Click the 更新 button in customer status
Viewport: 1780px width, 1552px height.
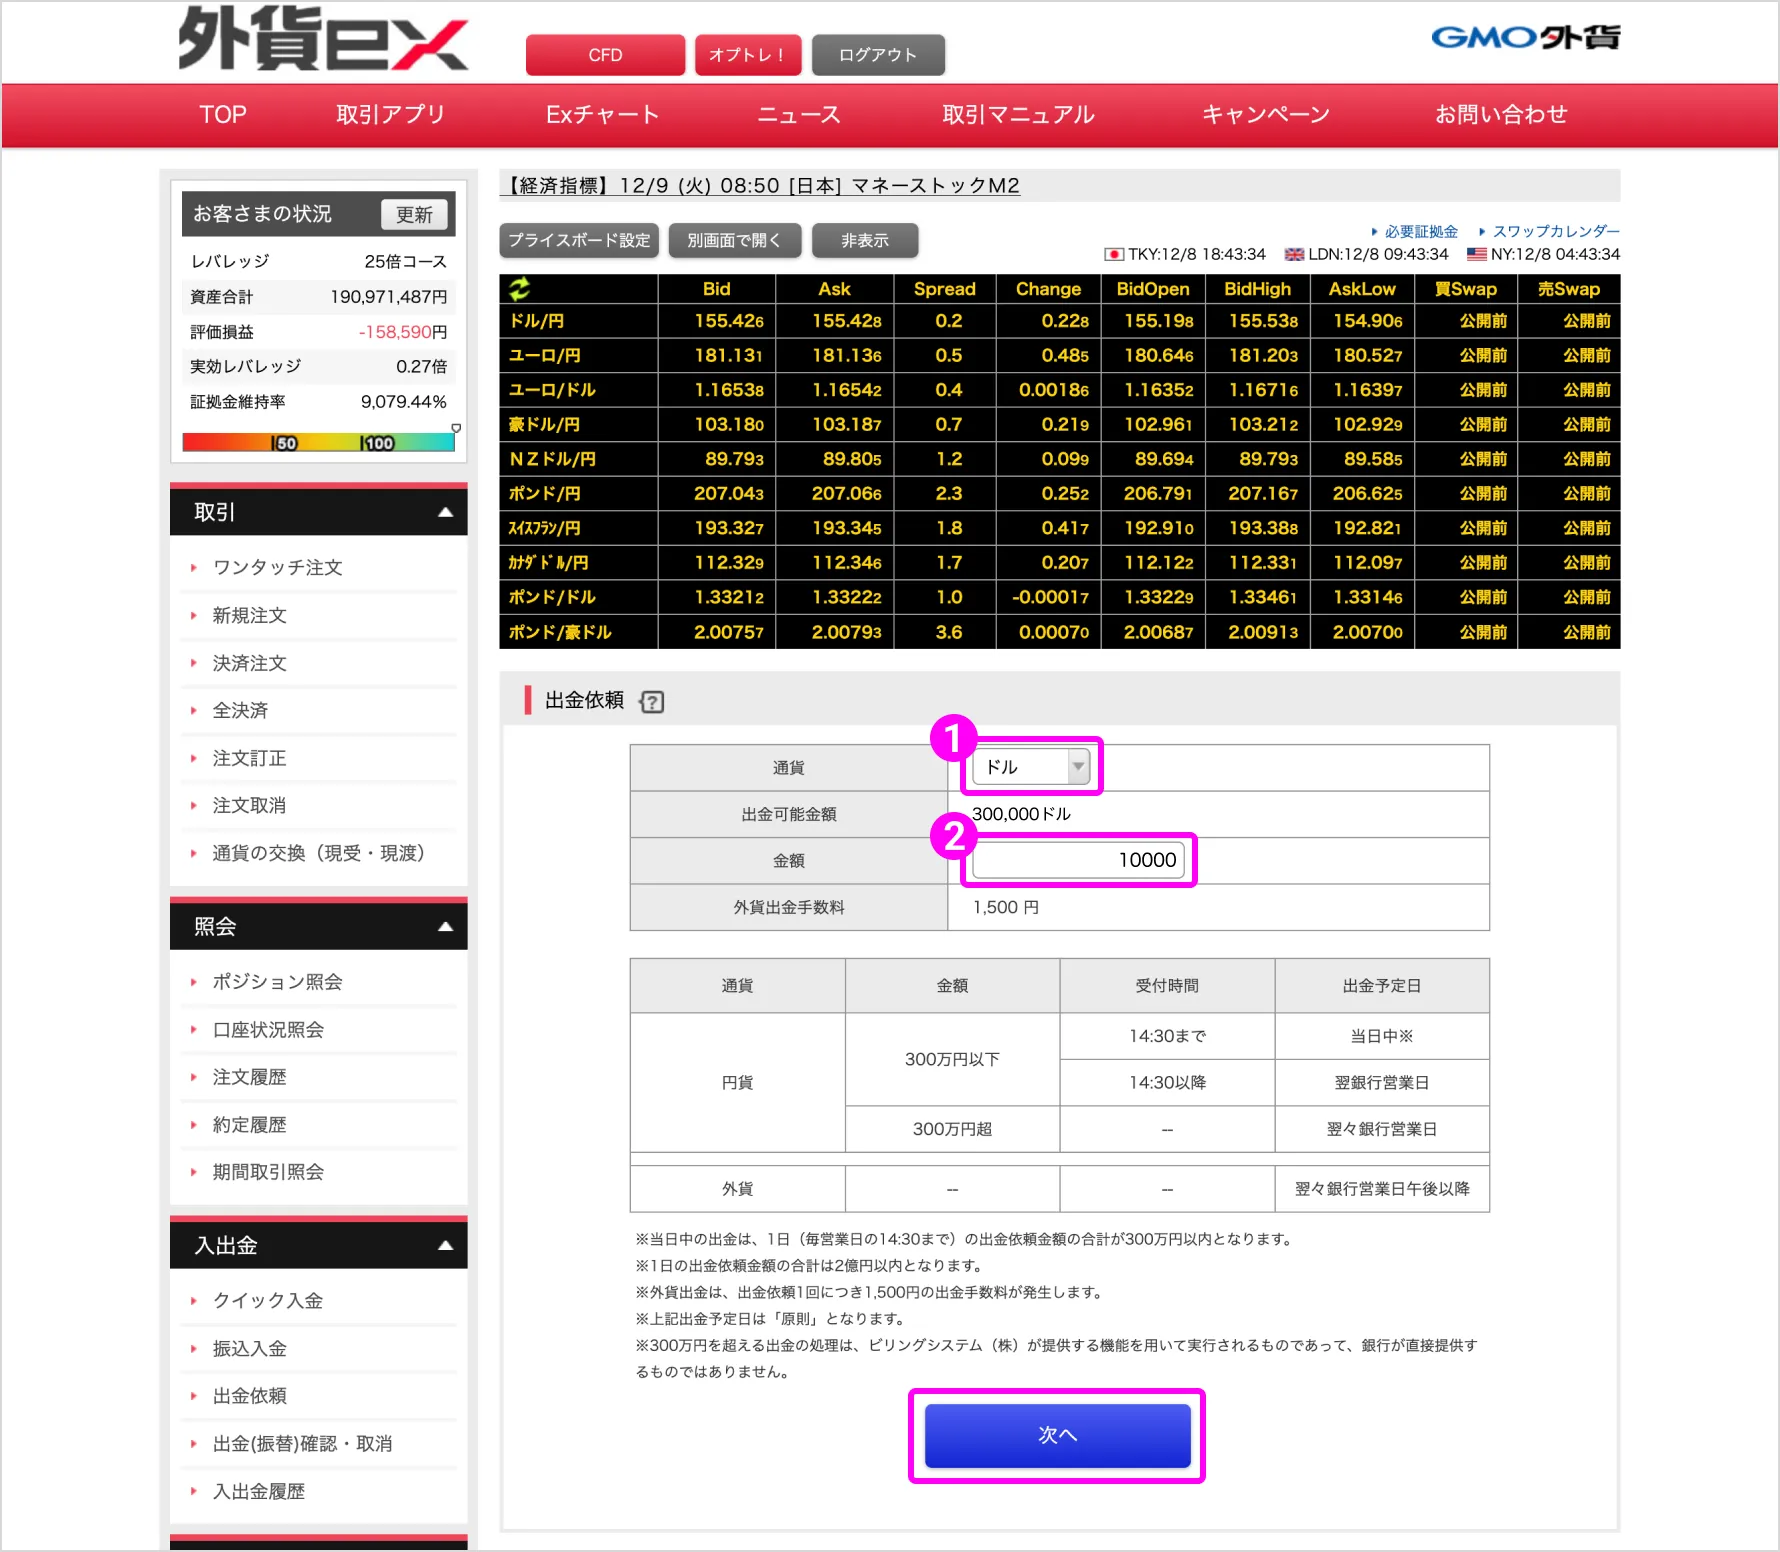[x=414, y=214]
